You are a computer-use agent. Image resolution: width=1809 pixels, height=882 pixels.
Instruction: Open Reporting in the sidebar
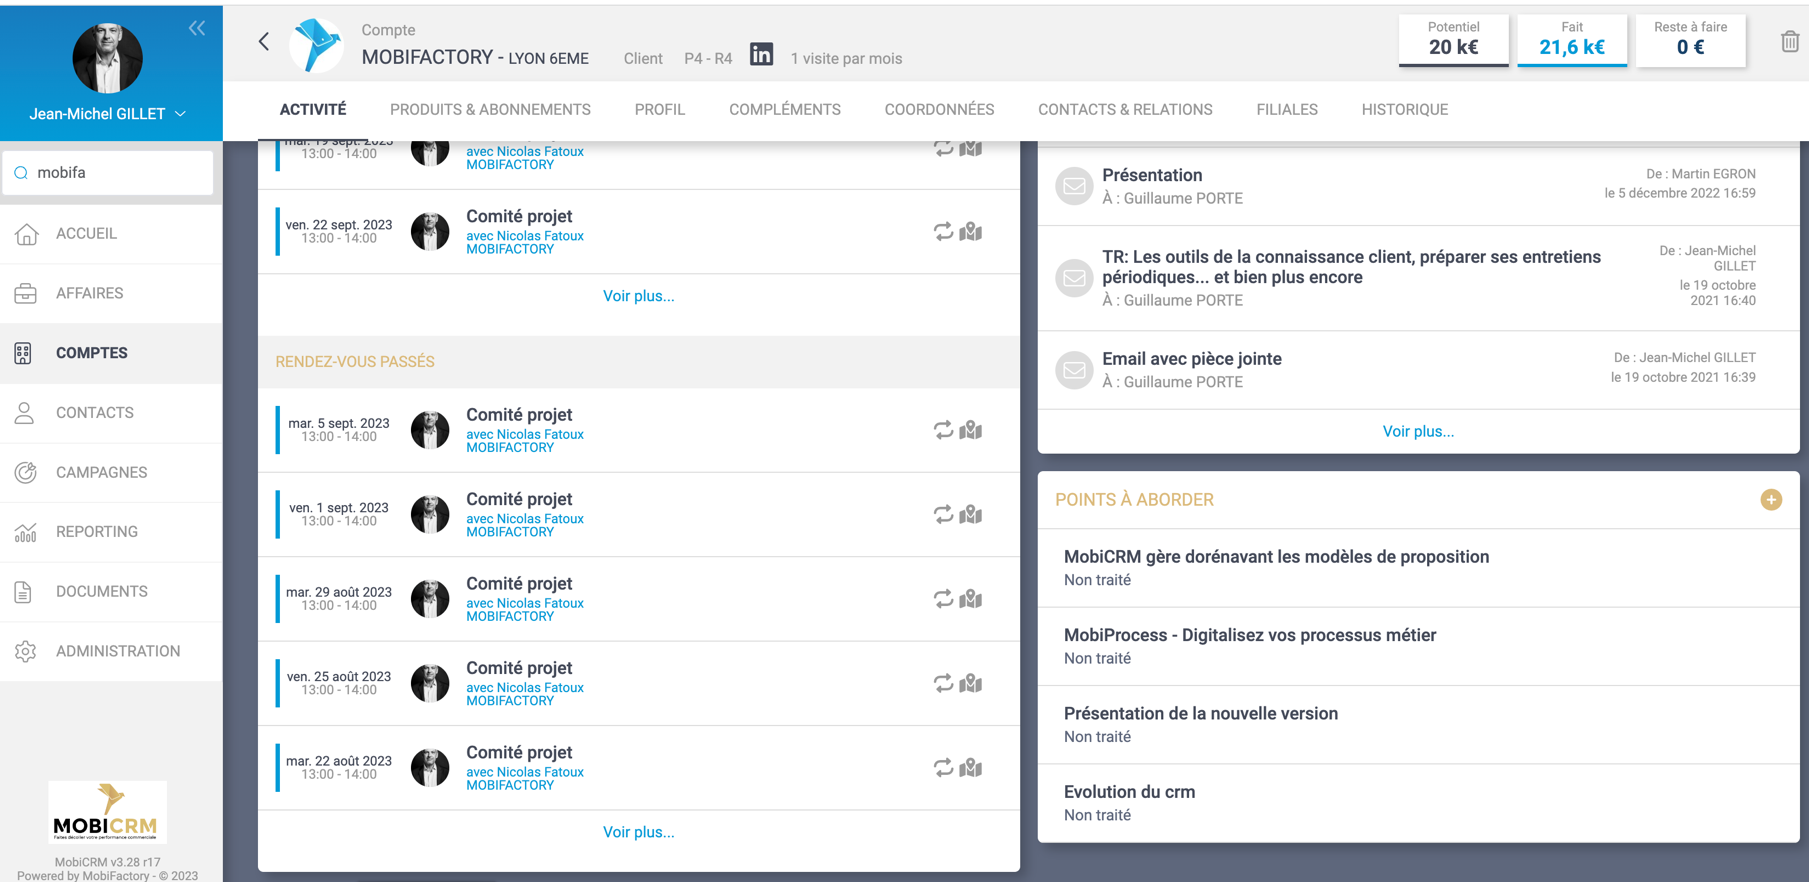[97, 532]
